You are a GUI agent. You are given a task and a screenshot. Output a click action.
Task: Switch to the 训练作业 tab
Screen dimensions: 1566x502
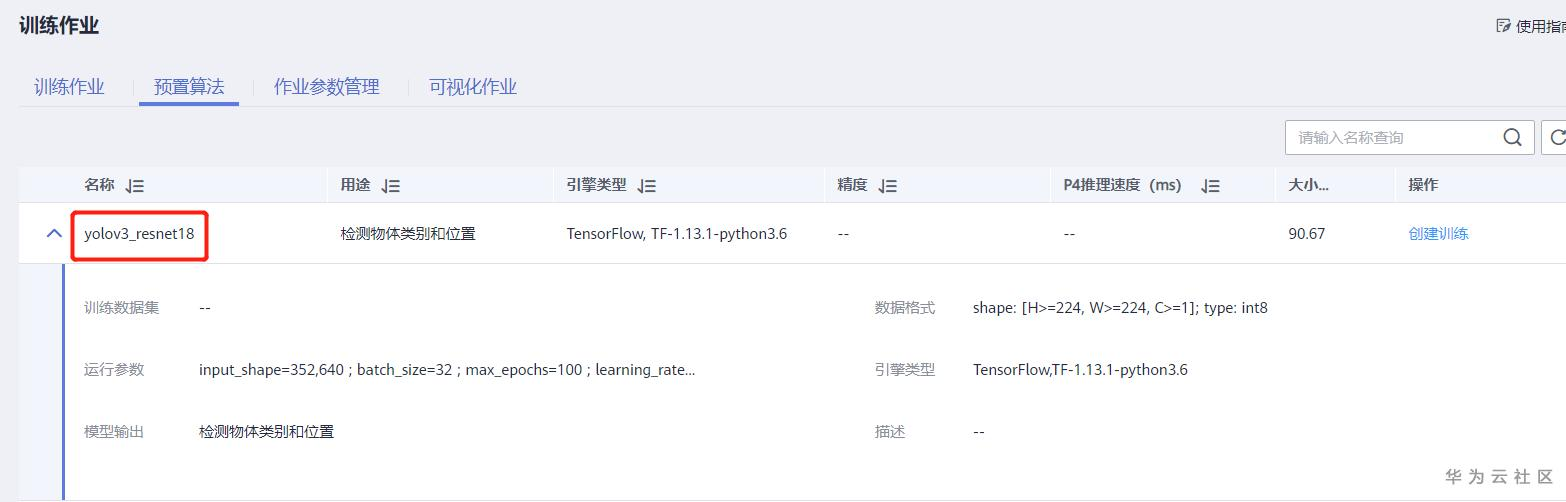click(69, 87)
